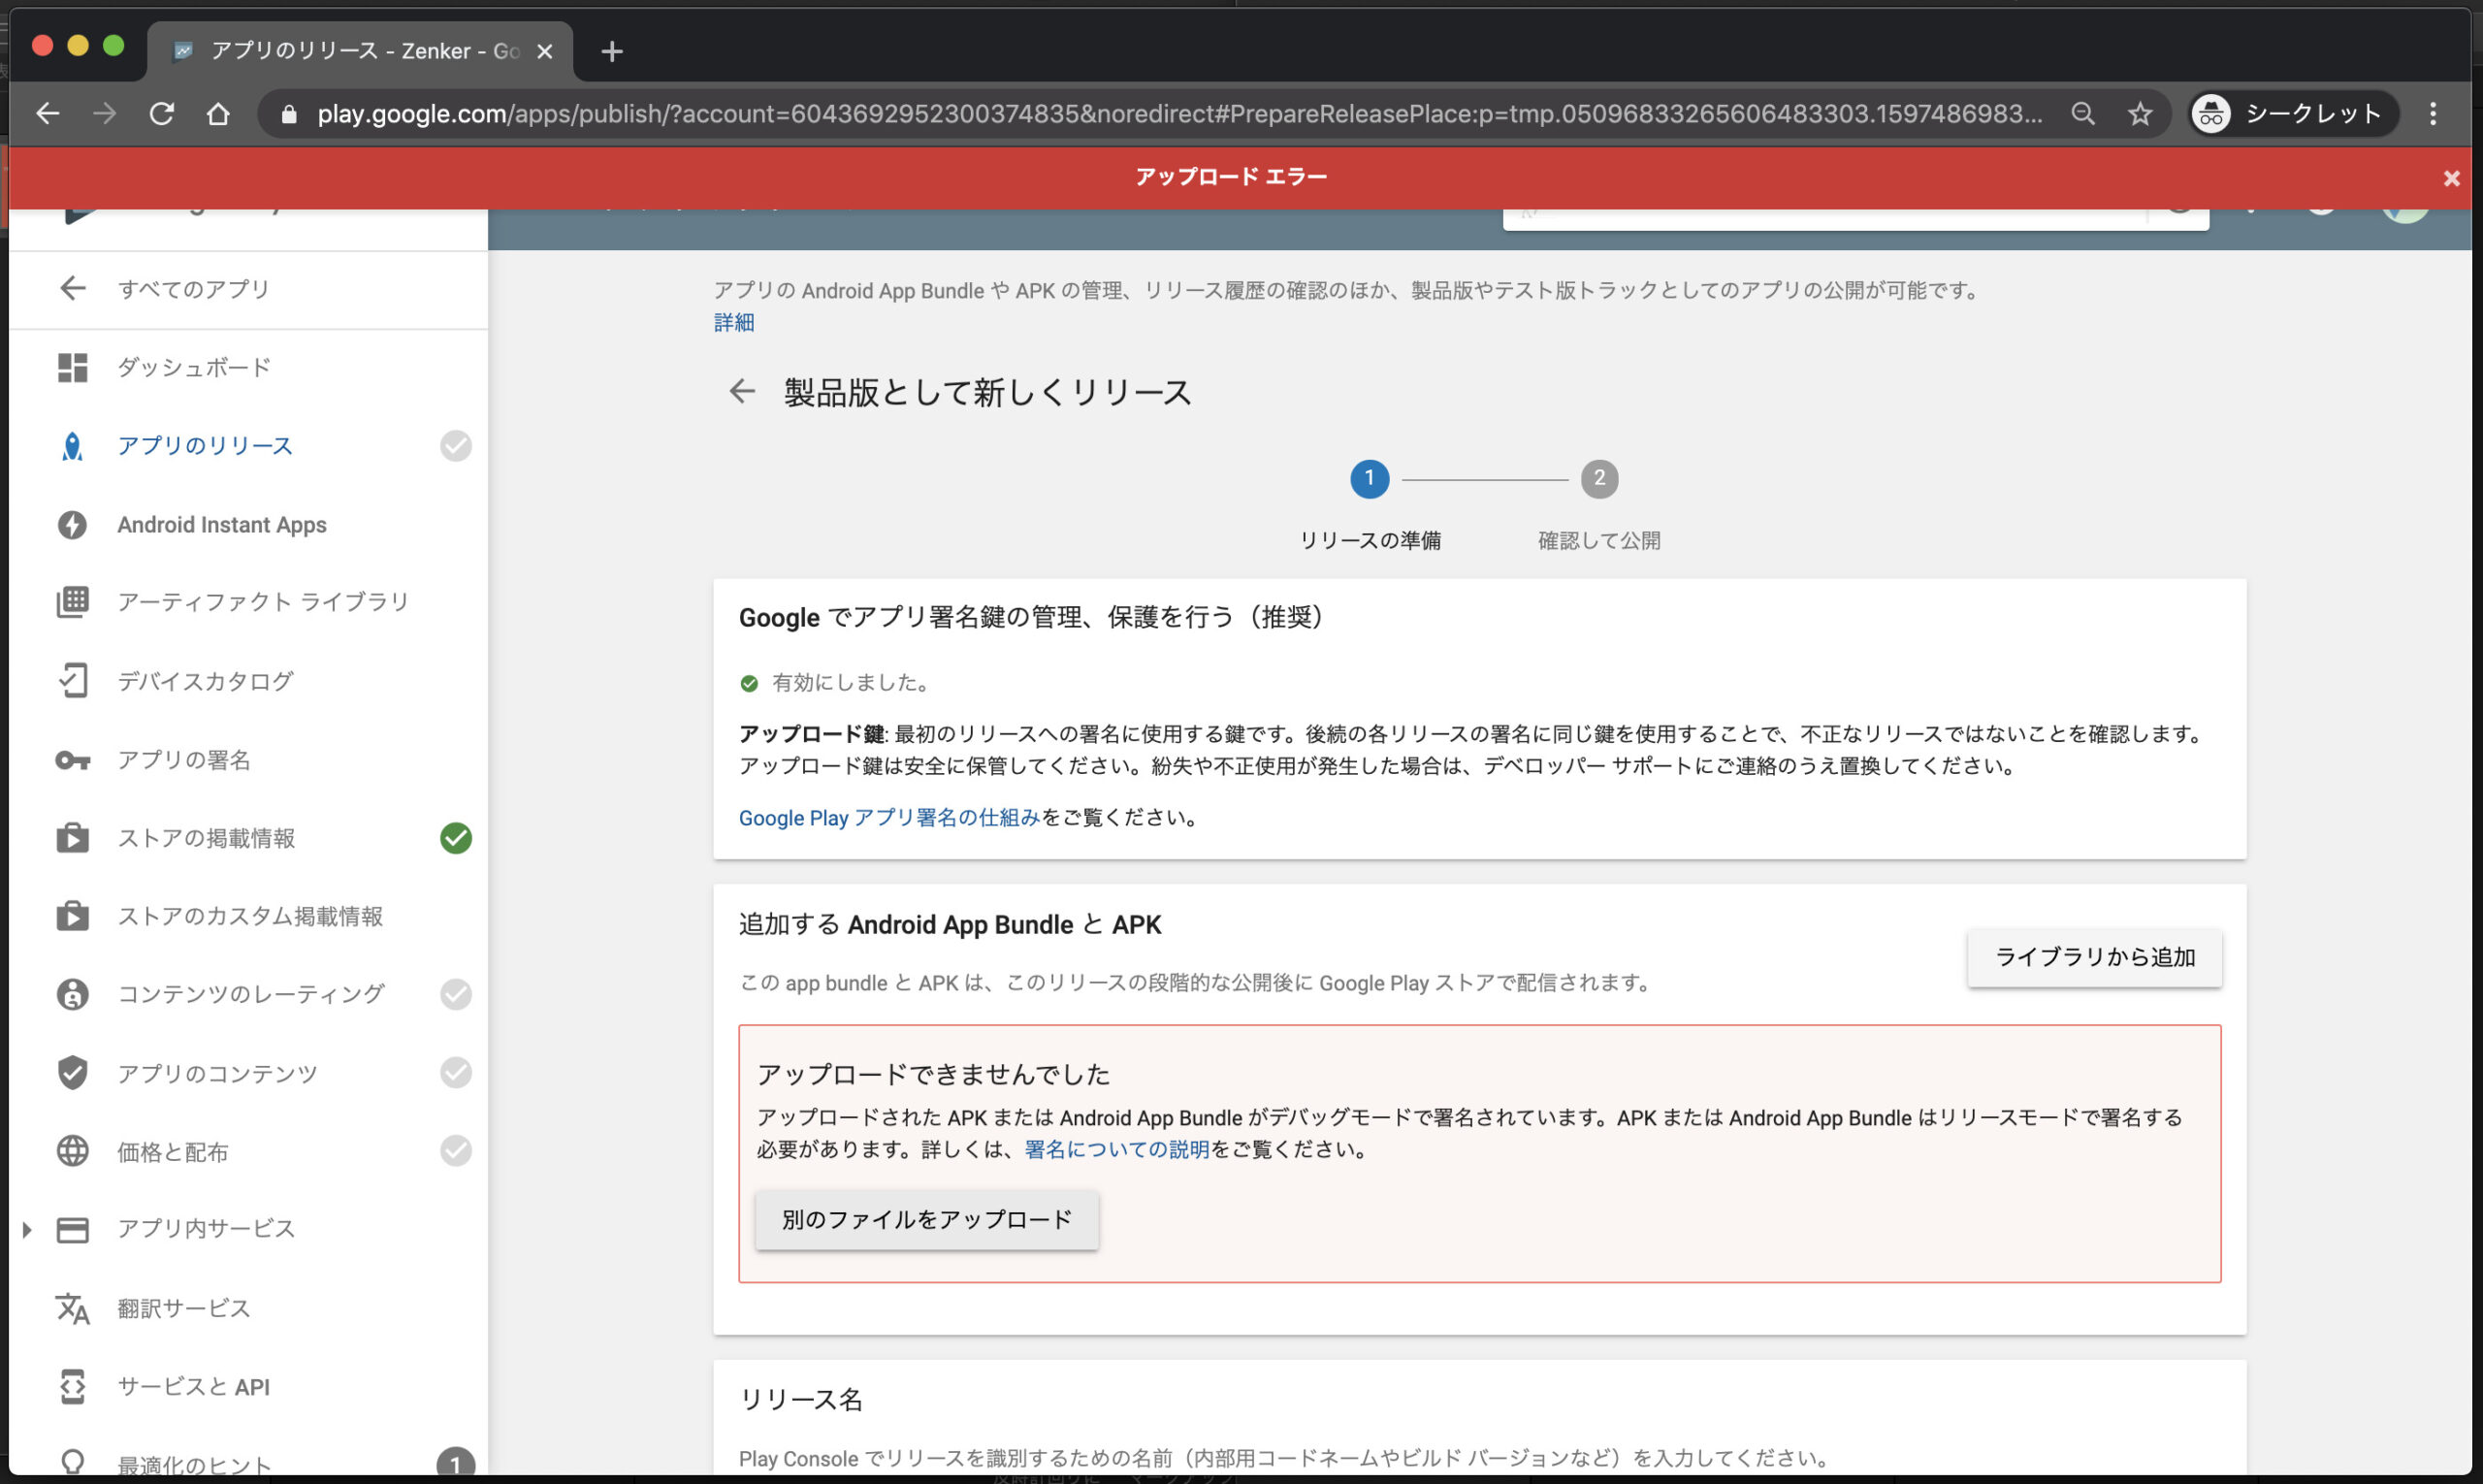
Task: Click the ダッシュボード grid icon
Action: [x=72, y=367]
